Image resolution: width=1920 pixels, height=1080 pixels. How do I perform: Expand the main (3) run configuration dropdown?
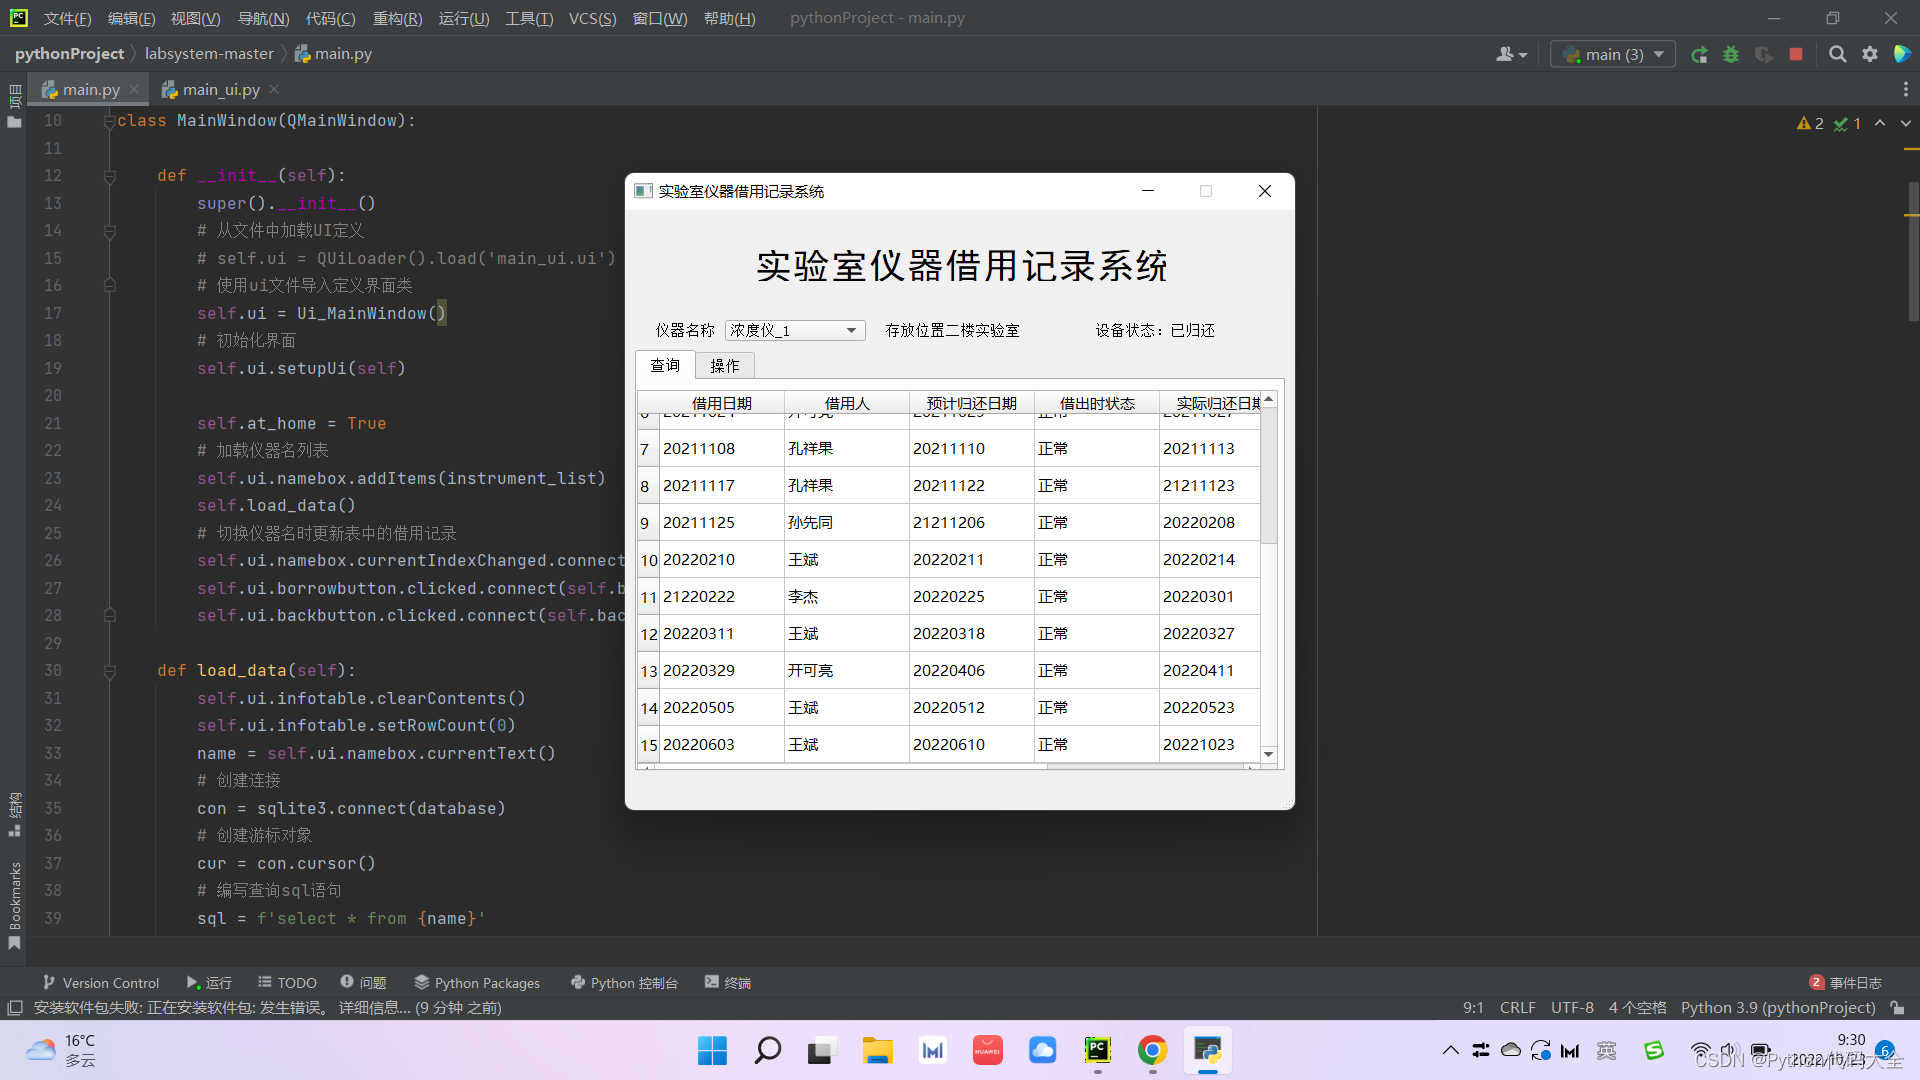(x=1613, y=55)
